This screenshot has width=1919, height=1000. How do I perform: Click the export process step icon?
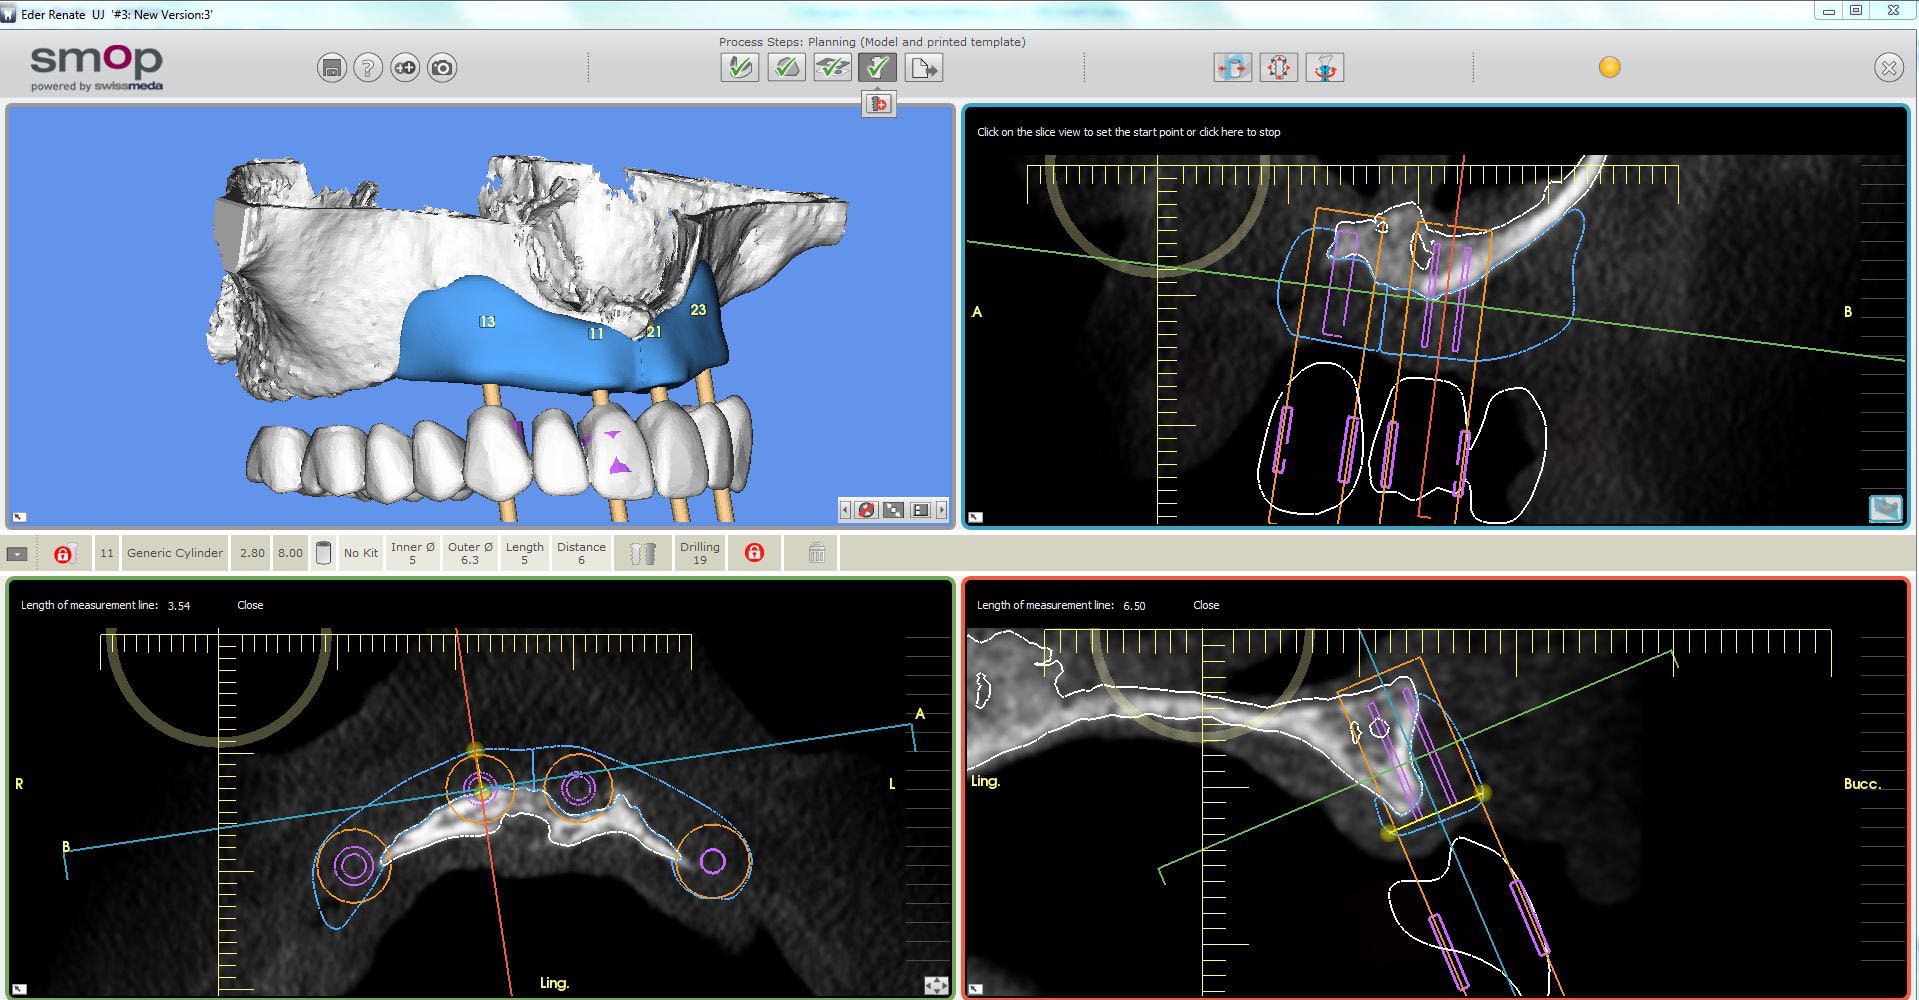point(923,68)
